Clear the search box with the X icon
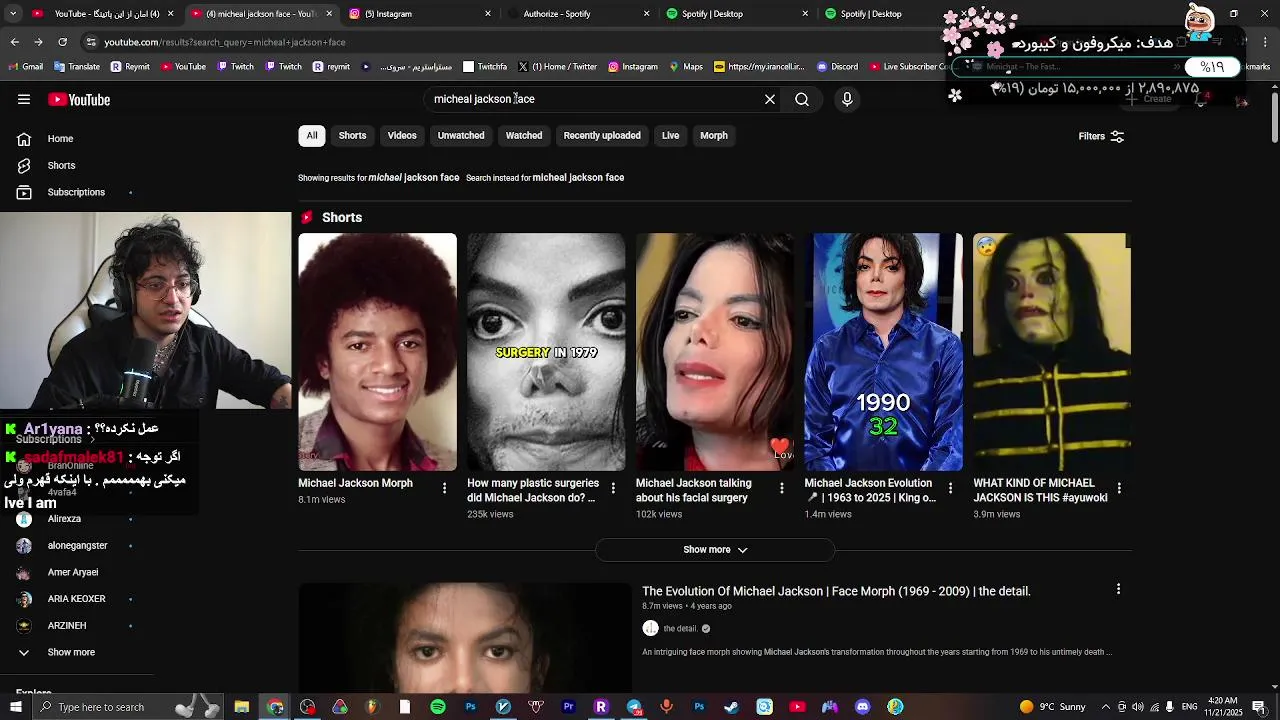Screen dimensions: 1280x720 point(770,99)
